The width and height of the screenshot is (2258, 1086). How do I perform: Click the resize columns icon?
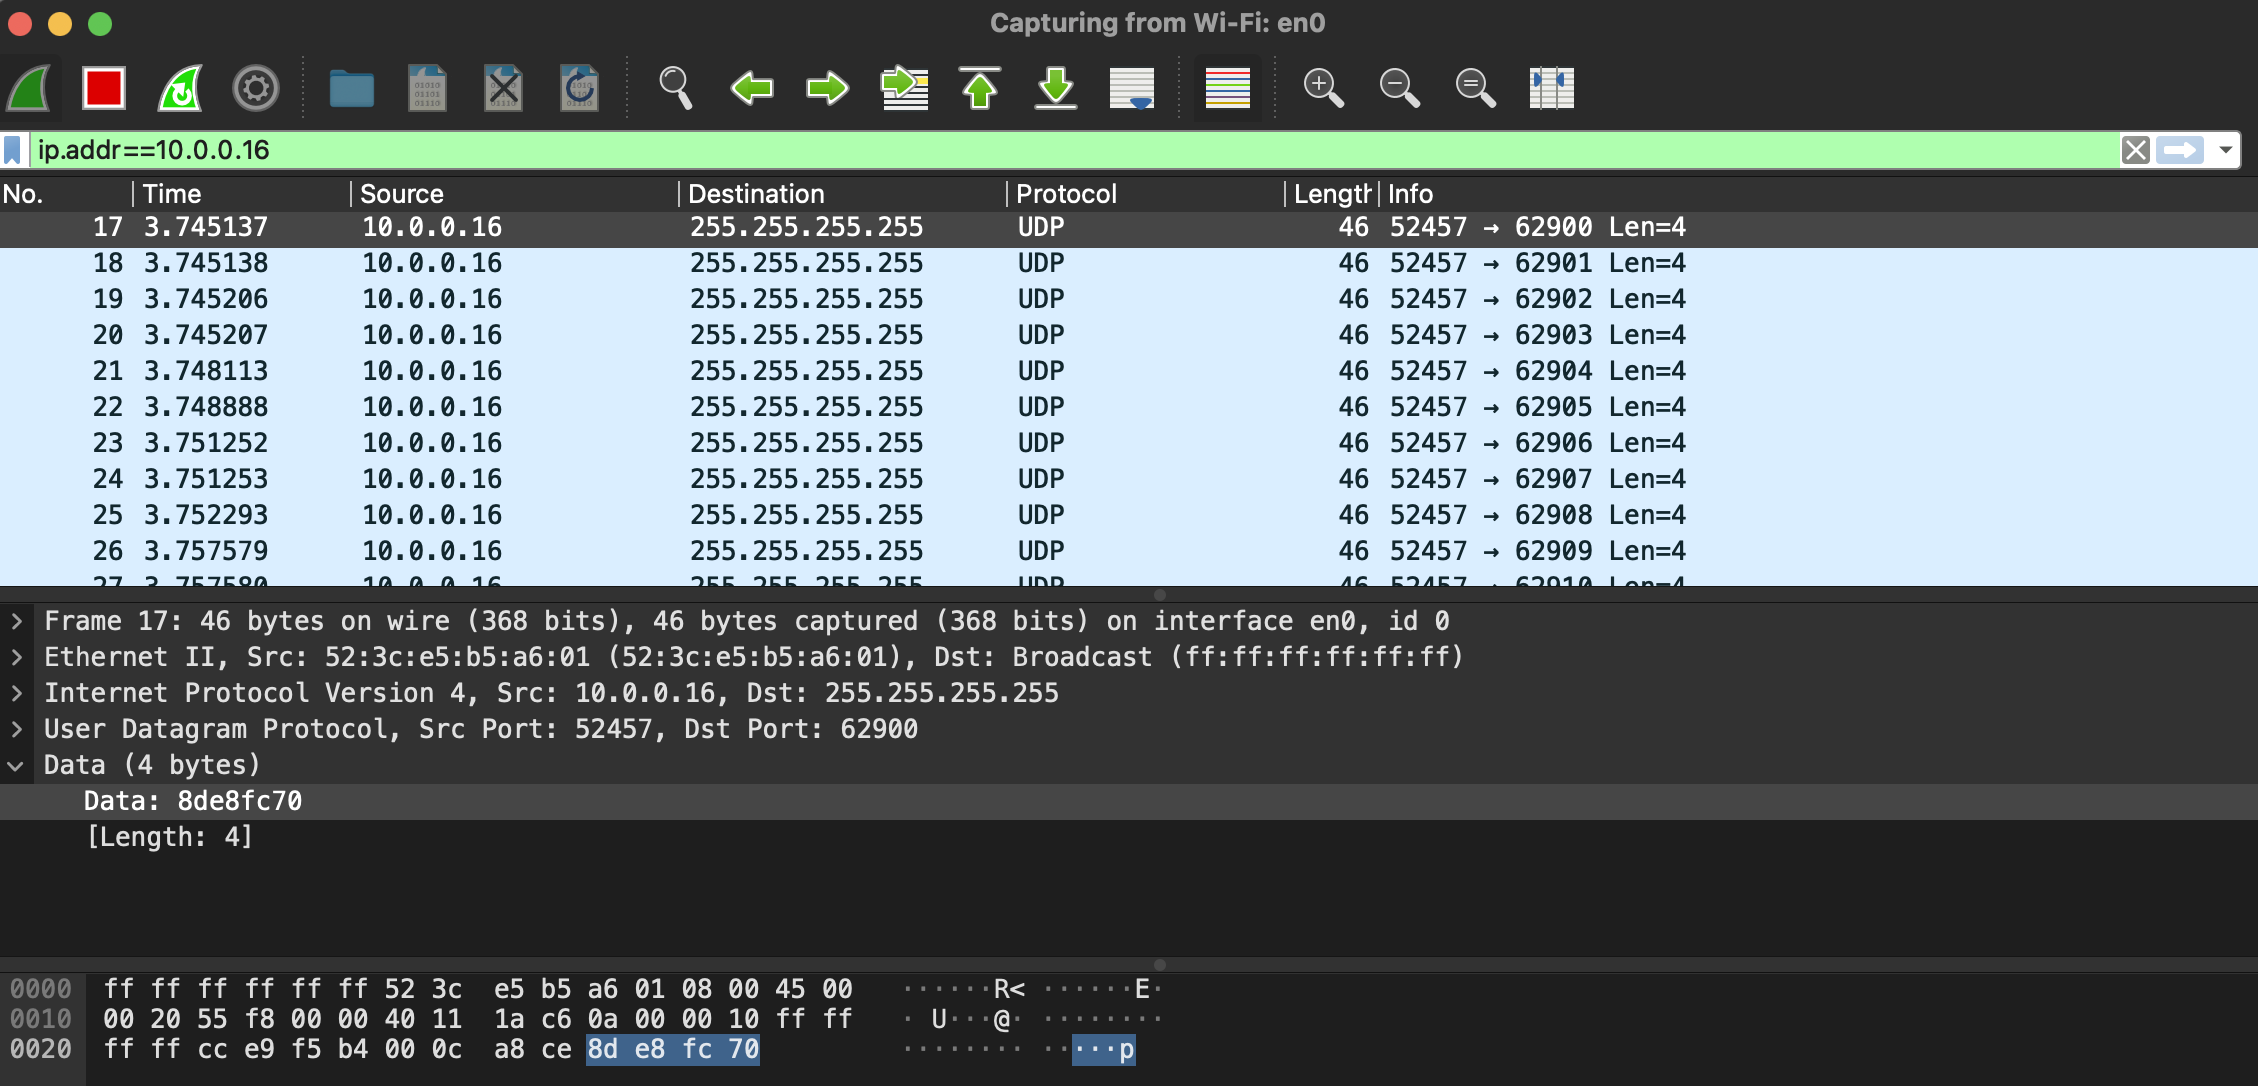coord(1551,88)
